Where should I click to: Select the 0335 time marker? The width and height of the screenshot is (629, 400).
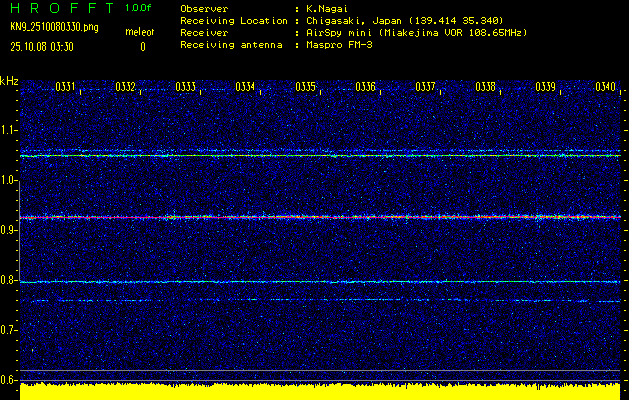click(x=306, y=87)
